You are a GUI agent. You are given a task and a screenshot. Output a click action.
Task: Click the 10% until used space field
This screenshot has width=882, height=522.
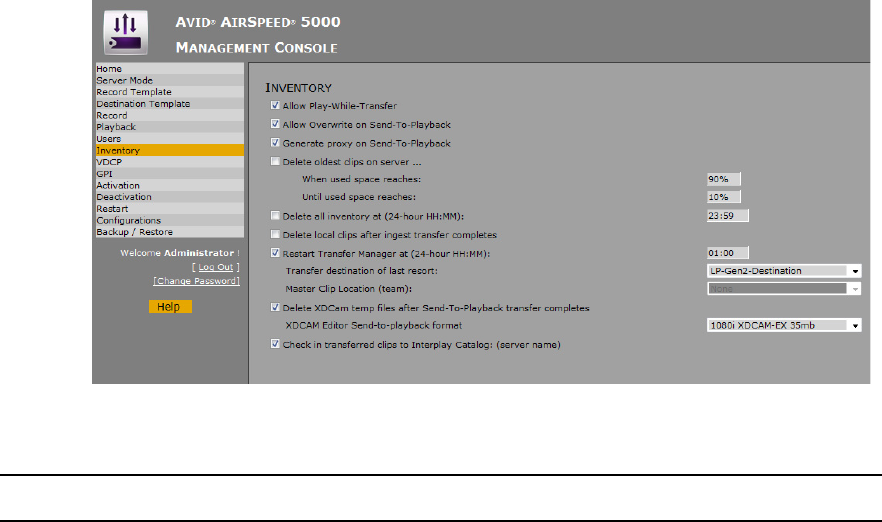point(723,197)
